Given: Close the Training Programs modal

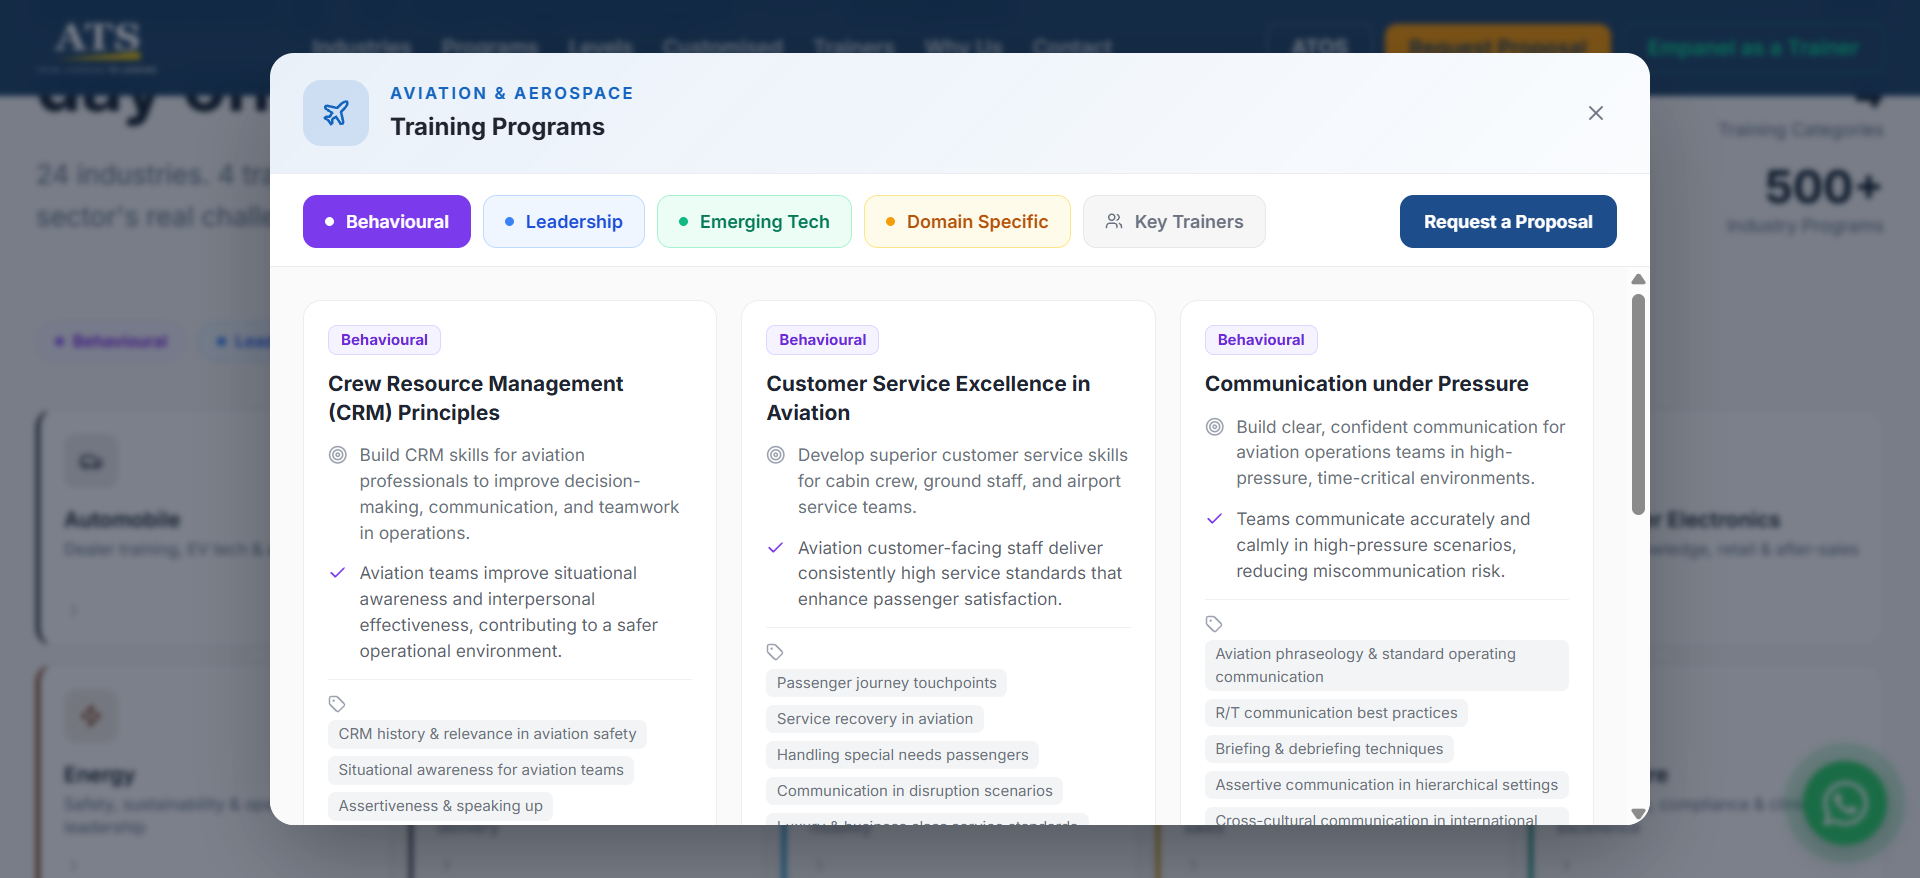Looking at the screenshot, I should pyautogui.click(x=1596, y=113).
